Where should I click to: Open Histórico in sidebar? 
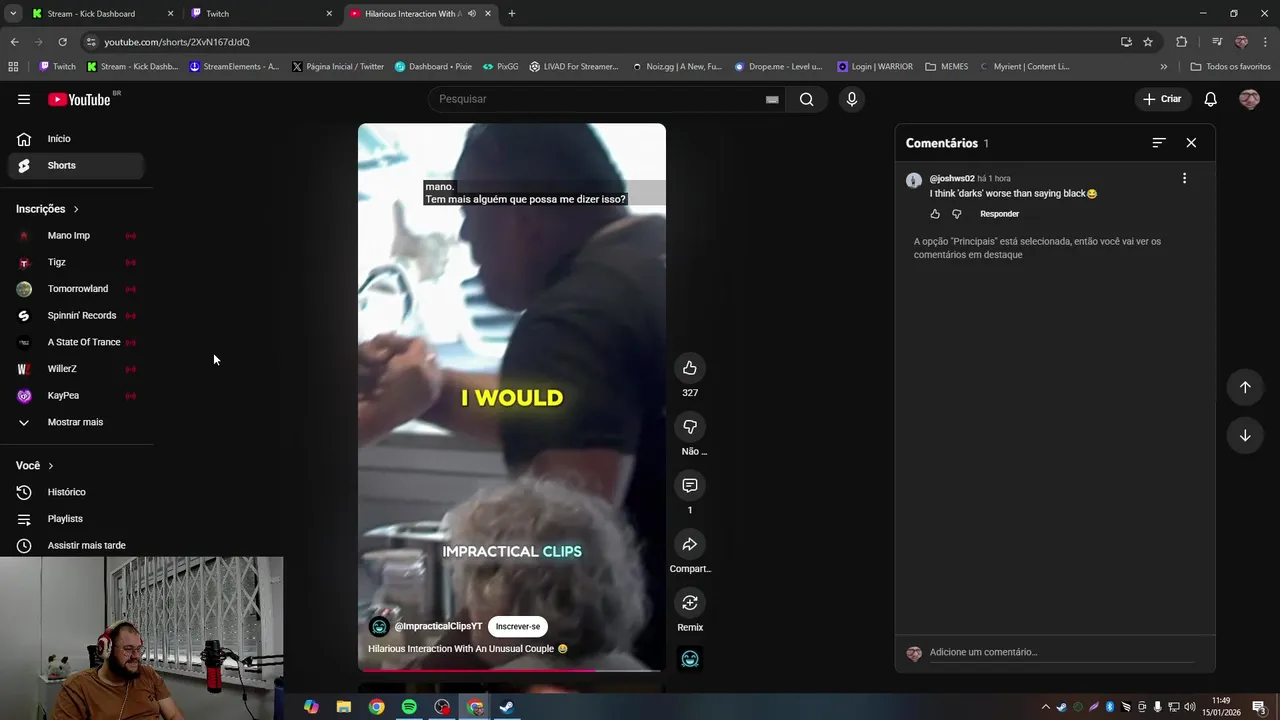coord(76,492)
